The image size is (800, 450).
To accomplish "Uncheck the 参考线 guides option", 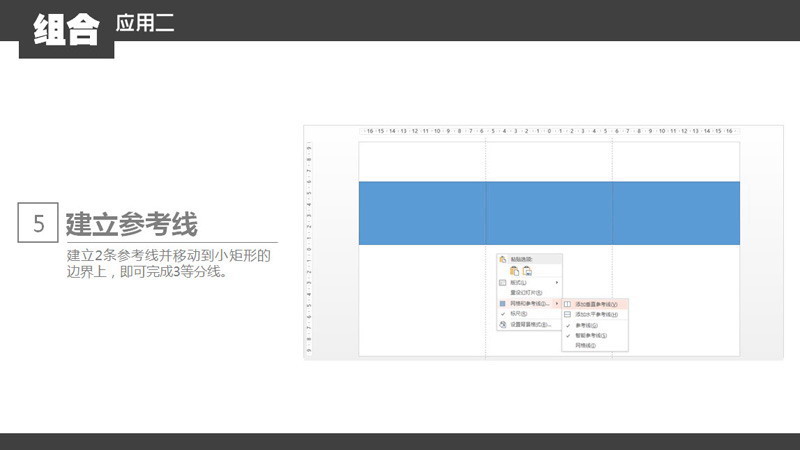I will 568,325.
